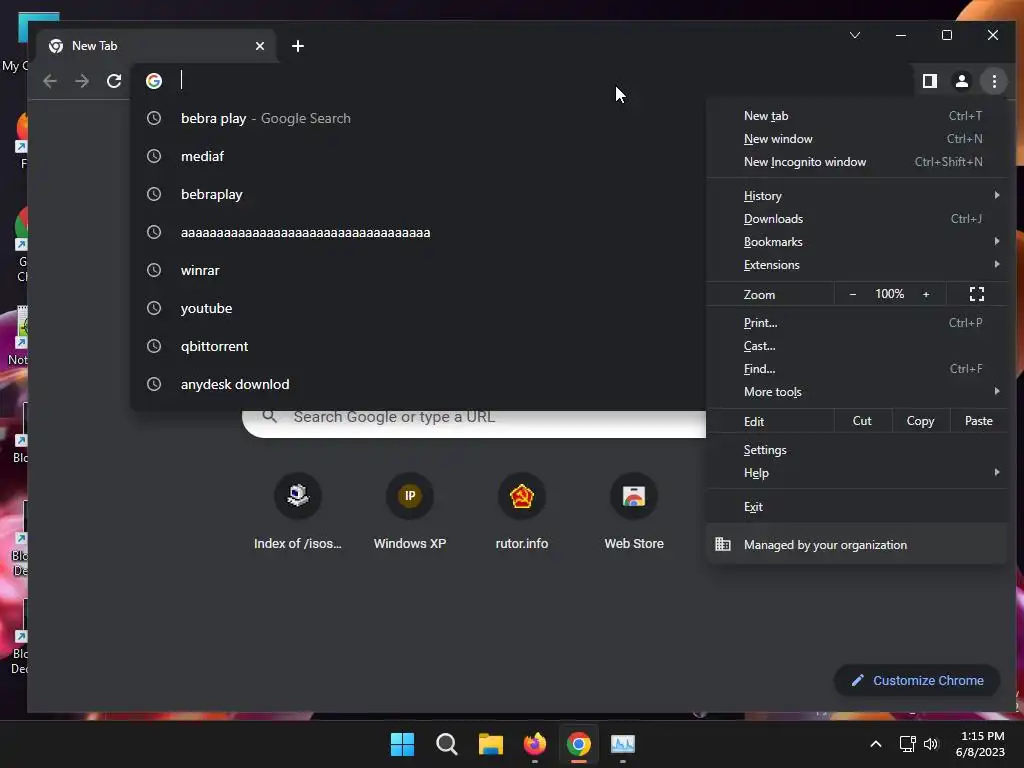Expand the Extensions submenu

856,265
